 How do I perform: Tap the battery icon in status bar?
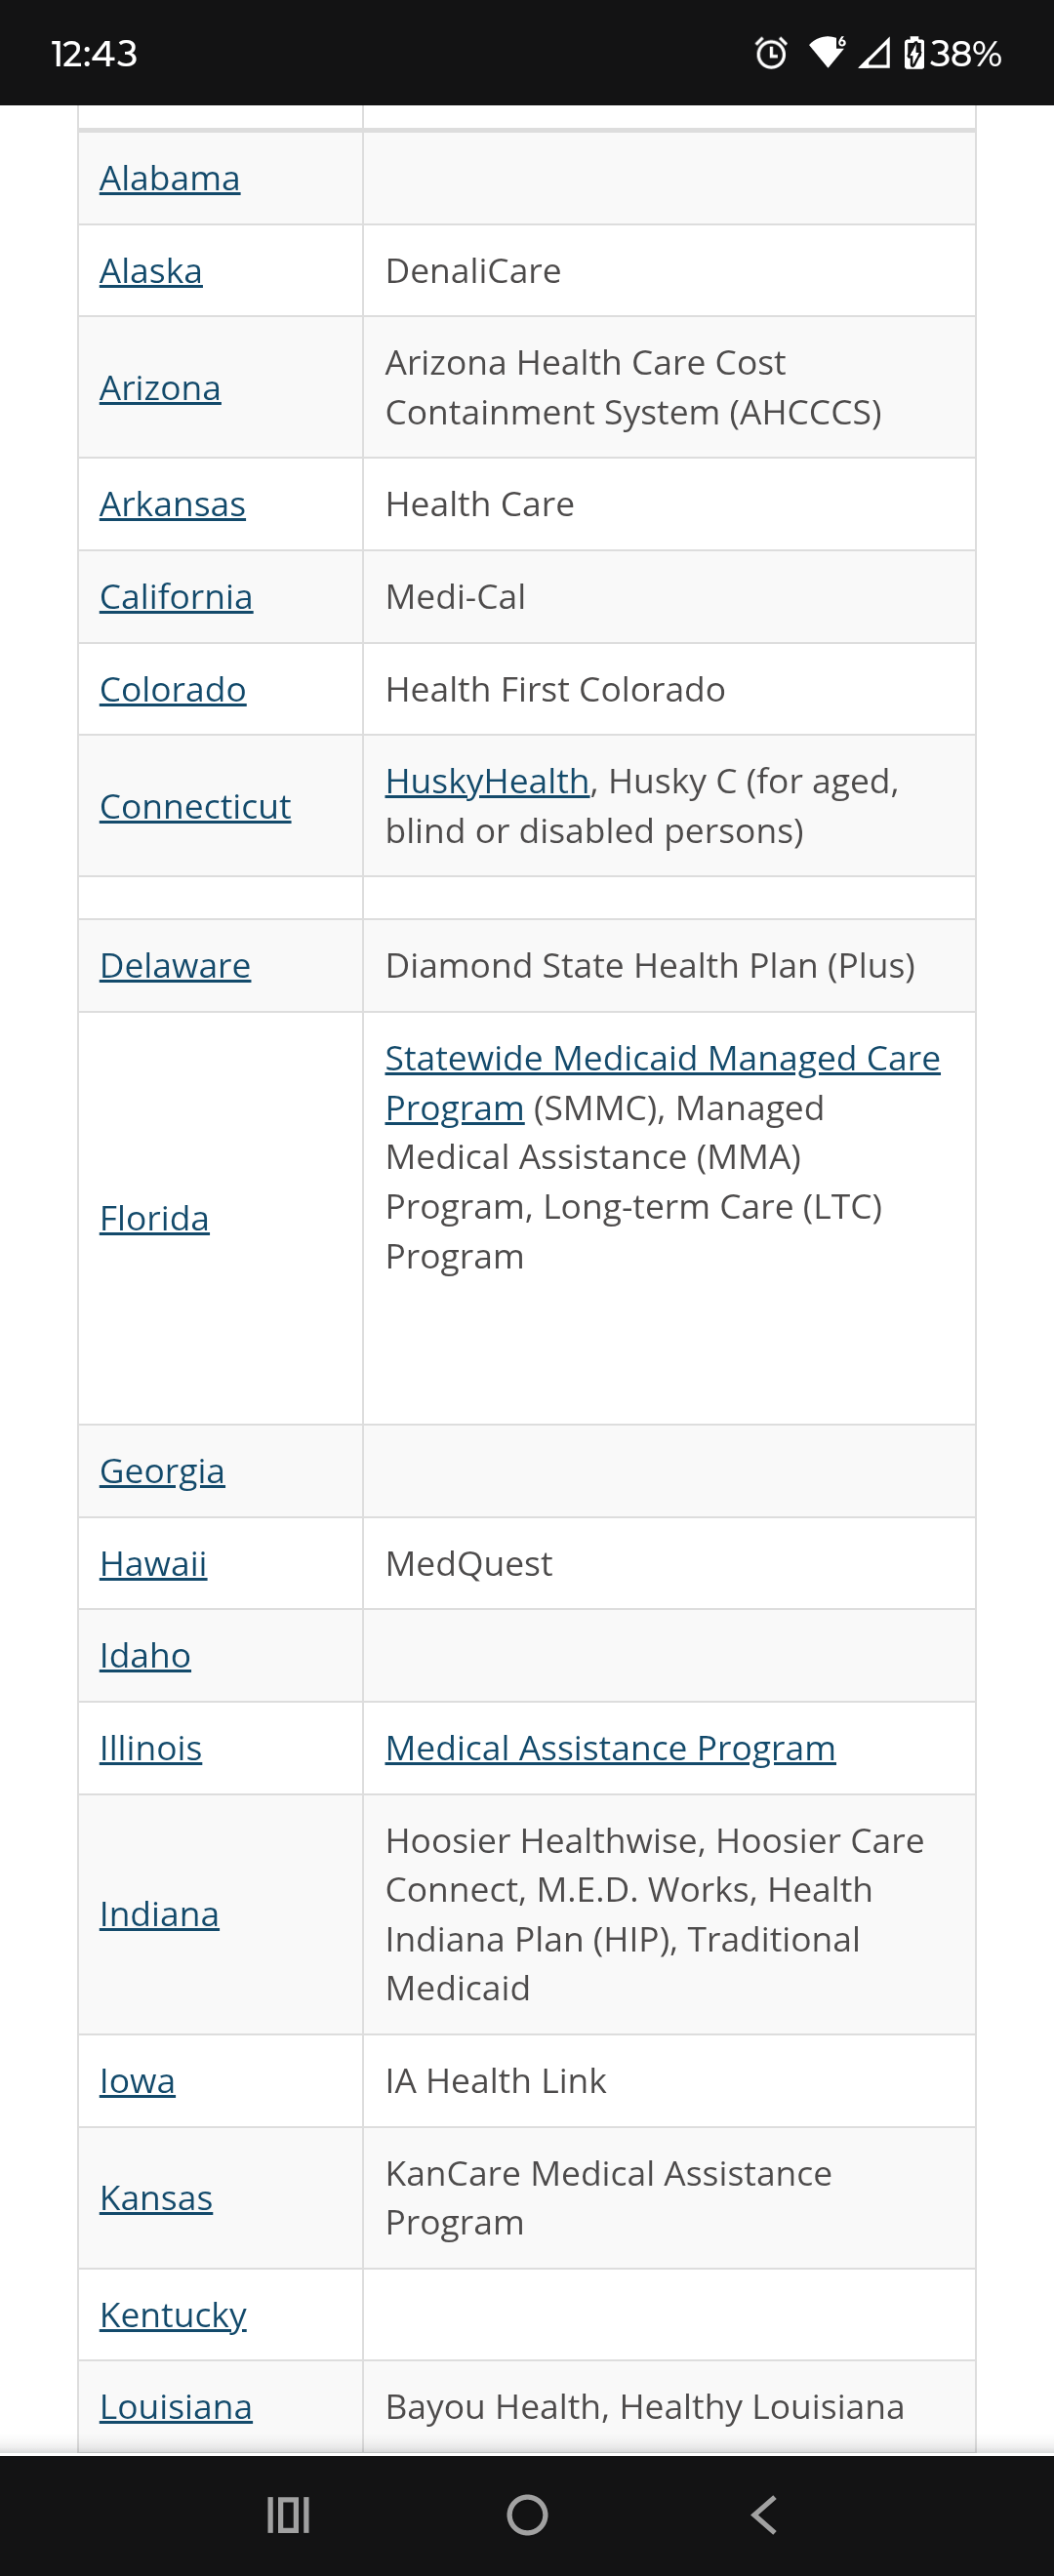(914, 53)
